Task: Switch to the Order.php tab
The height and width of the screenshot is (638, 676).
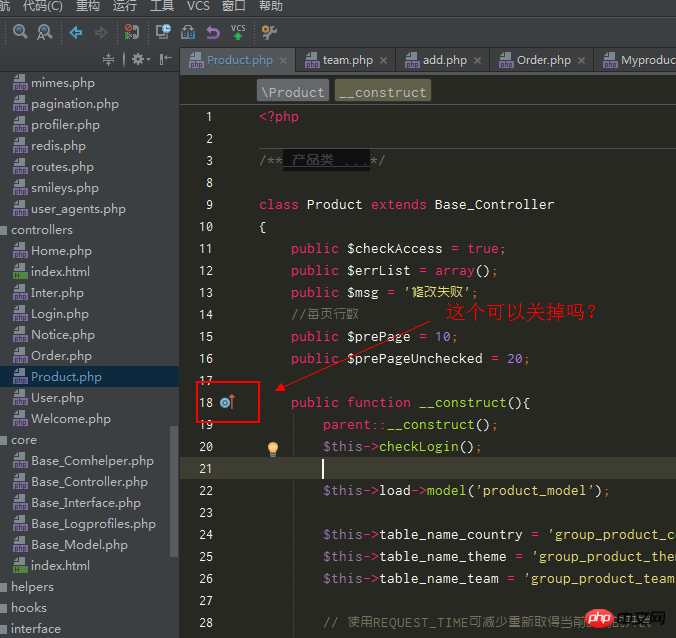Action: (543, 60)
